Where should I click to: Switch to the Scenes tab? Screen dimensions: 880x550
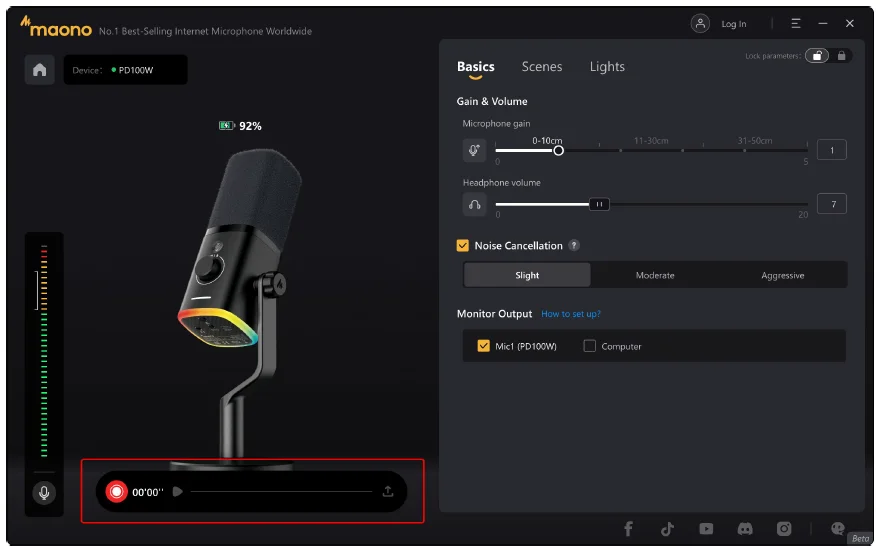pos(542,67)
